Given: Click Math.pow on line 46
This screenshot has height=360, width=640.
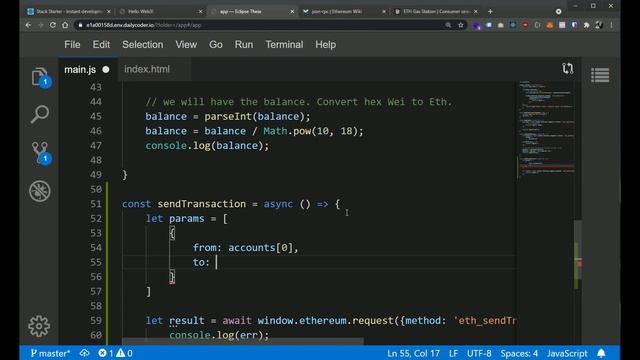Looking at the screenshot, I should pyautogui.click(x=287, y=131).
